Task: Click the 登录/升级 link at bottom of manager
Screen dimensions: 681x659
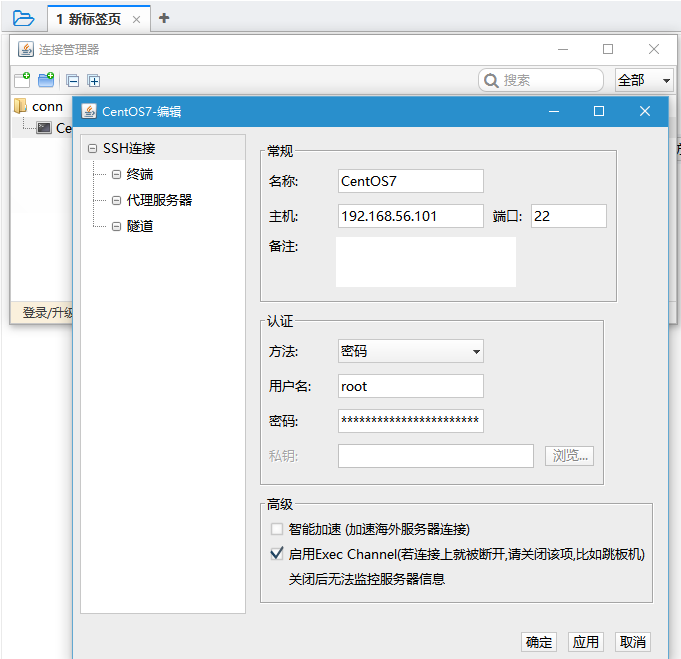Action: (47, 312)
